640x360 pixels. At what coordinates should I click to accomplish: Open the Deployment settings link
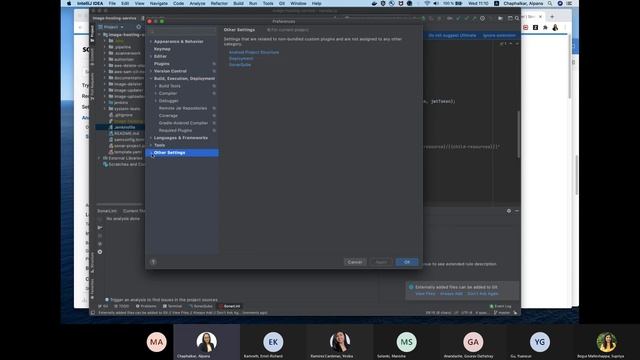(241, 58)
